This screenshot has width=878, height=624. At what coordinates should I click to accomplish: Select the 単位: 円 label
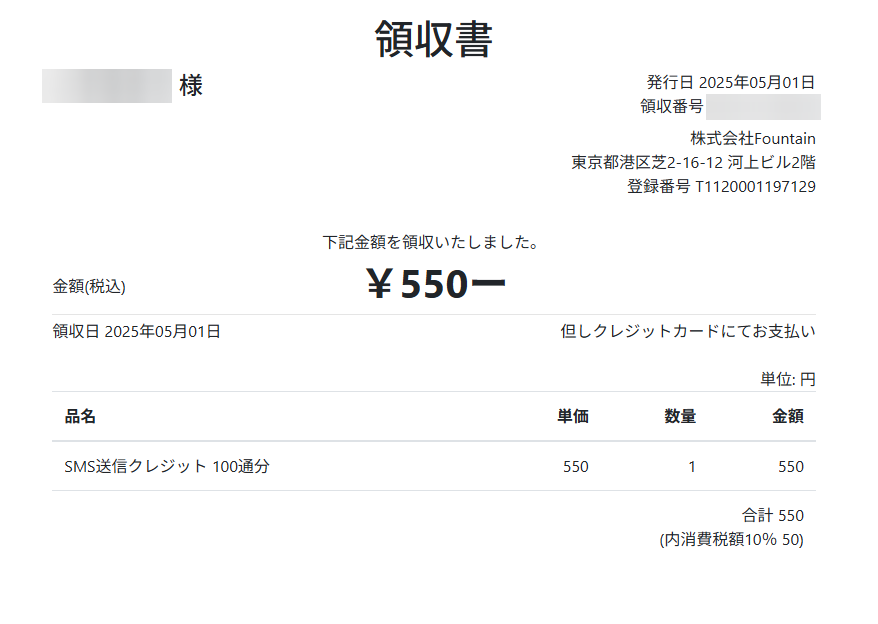[788, 379]
